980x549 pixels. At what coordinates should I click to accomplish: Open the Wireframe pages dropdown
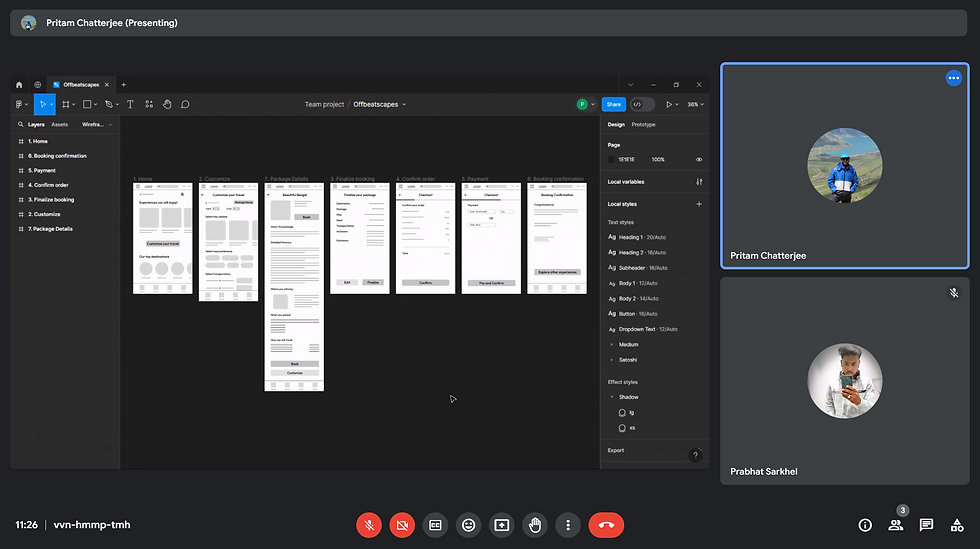(97, 124)
